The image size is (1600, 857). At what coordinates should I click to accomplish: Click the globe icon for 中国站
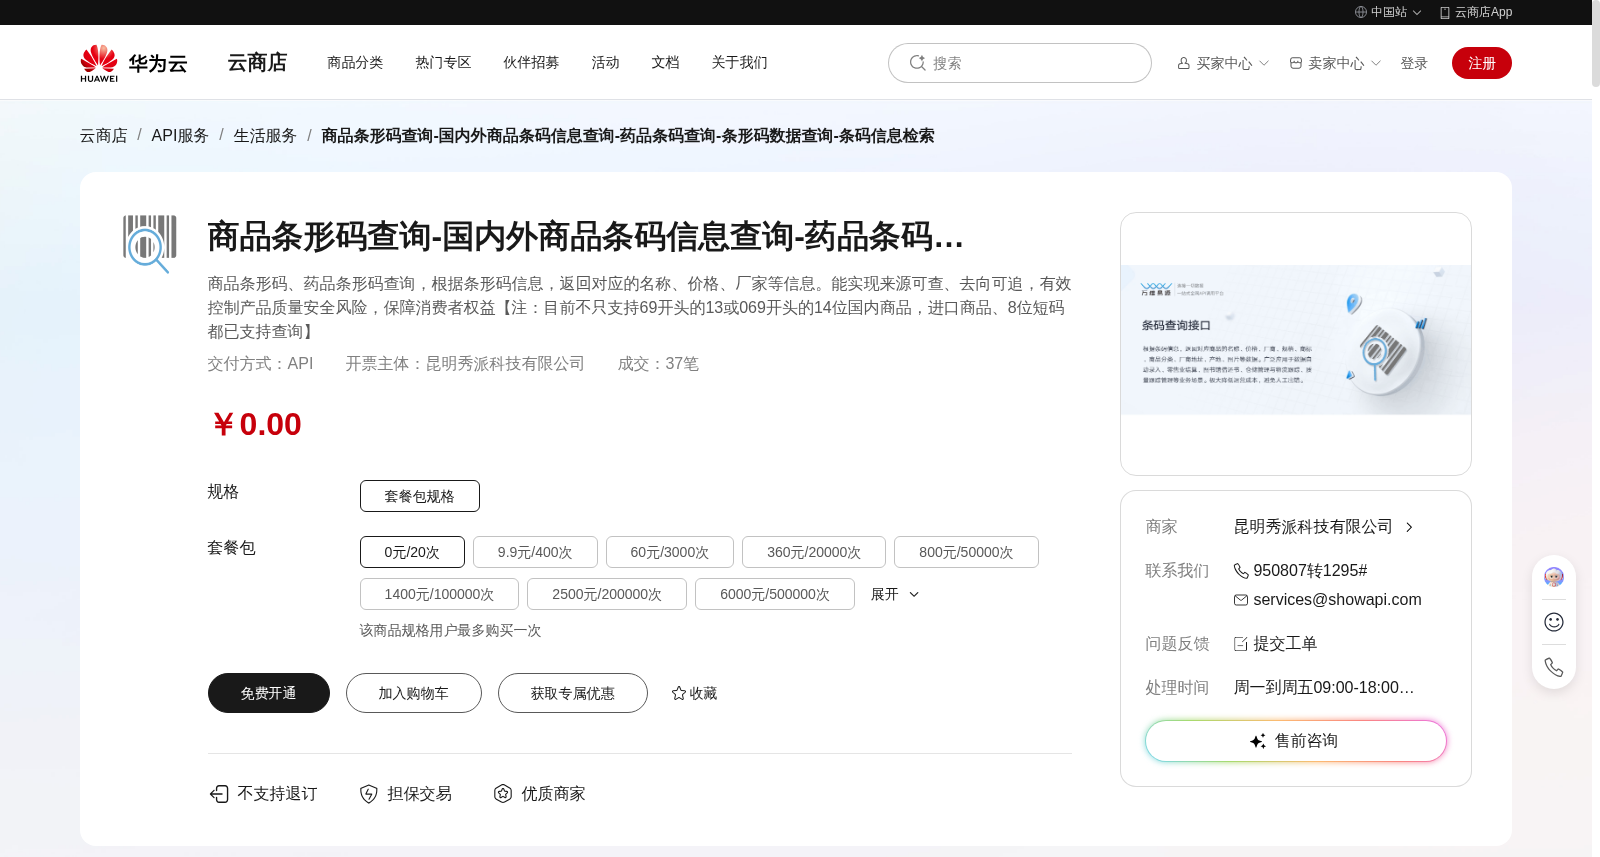pos(1361,12)
